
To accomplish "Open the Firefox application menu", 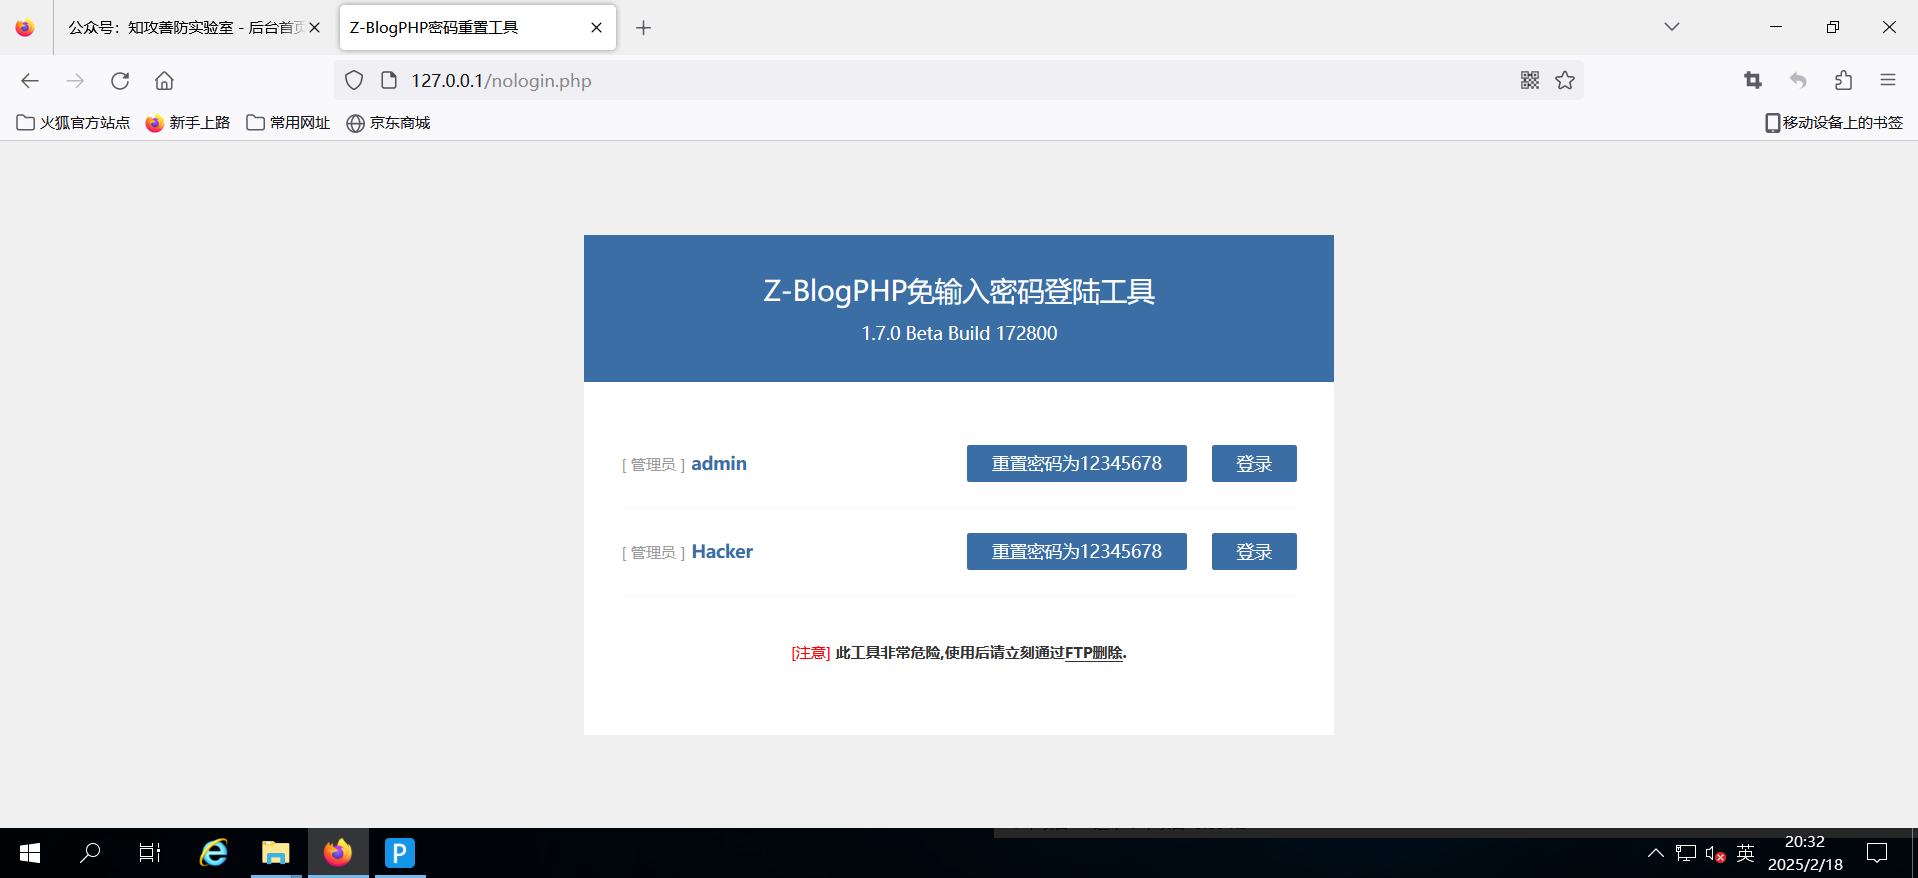I will [1888, 81].
